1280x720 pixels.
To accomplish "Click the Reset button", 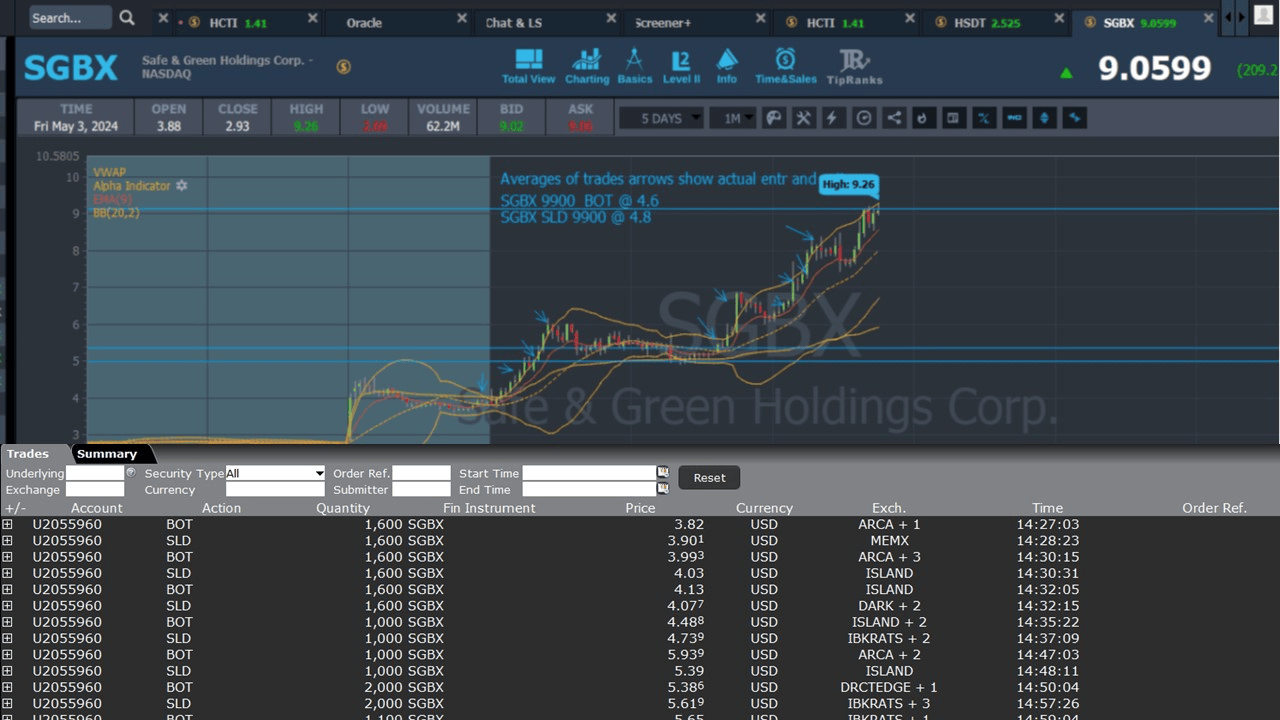I will pos(710,478).
